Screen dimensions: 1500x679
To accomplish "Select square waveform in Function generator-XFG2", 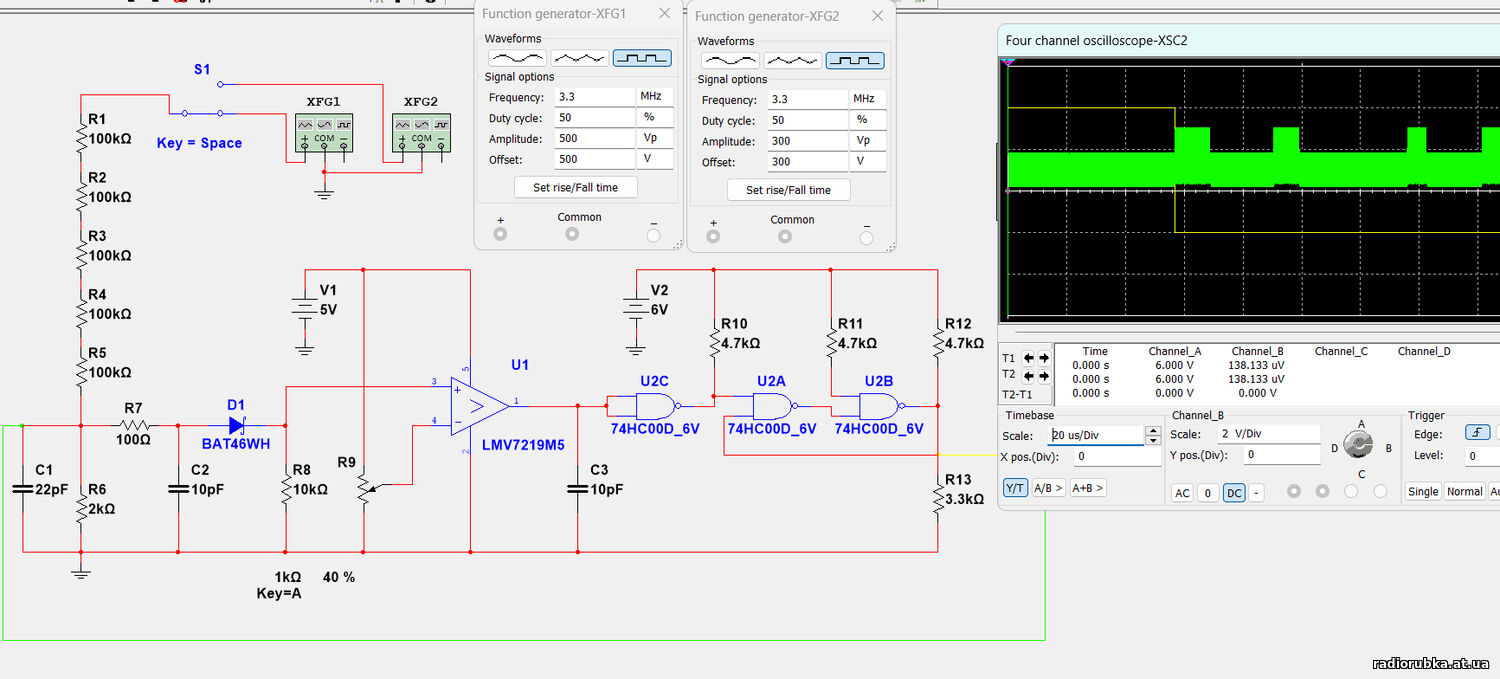I will point(854,61).
